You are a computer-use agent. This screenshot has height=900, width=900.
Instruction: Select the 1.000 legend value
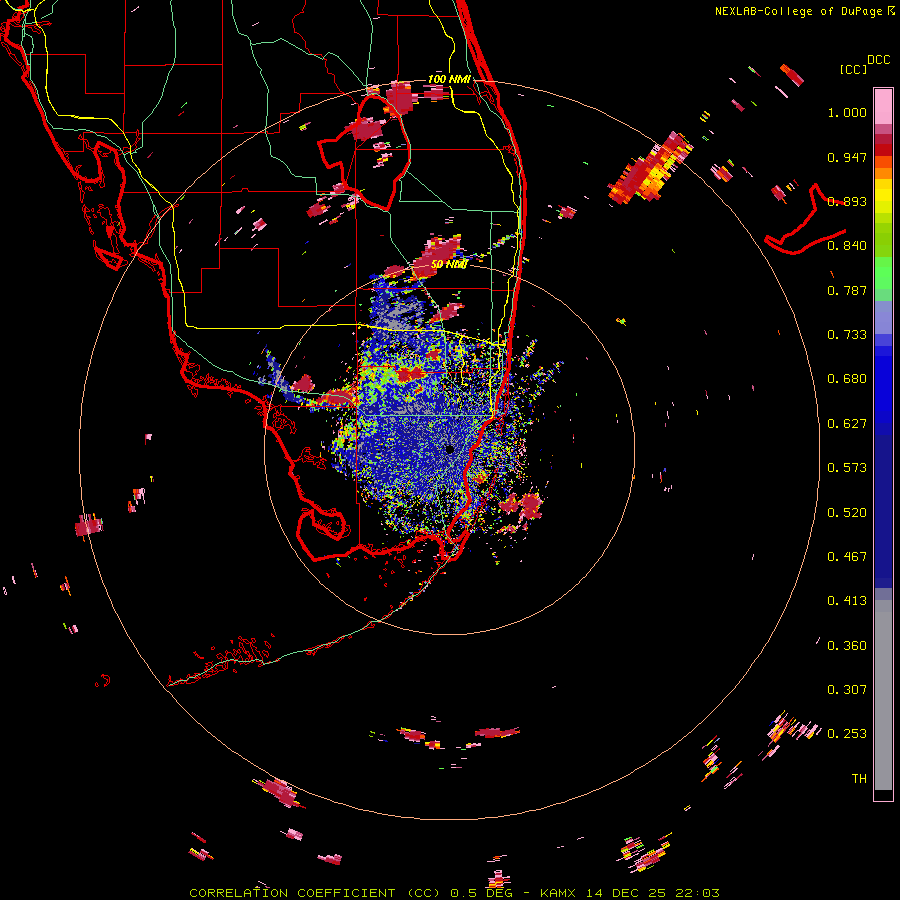click(847, 112)
